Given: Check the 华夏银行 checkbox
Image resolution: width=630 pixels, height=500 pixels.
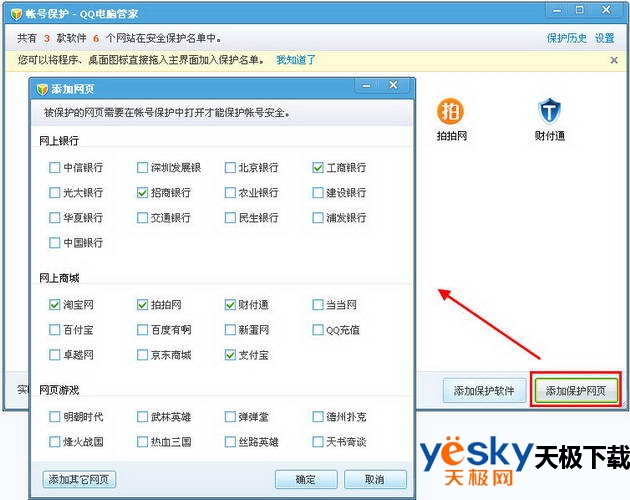Looking at the screenshot, I should 54,217.
